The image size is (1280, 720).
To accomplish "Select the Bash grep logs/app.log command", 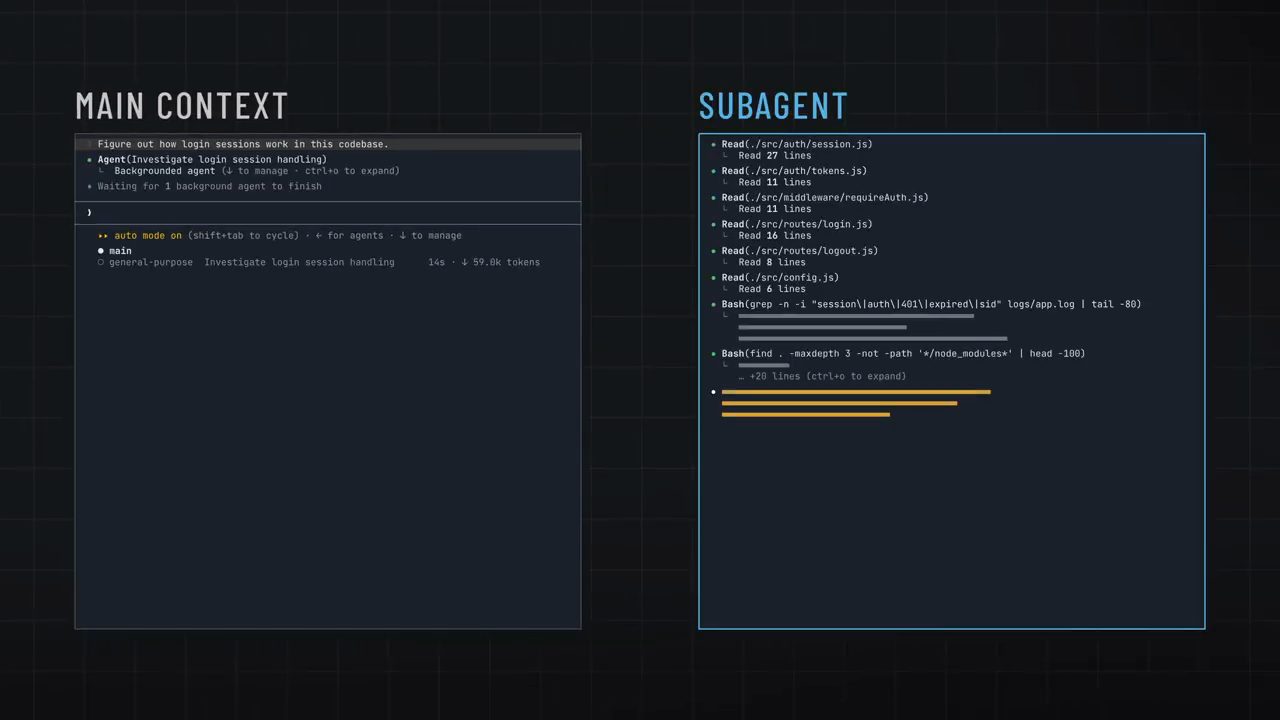I will [x=931, y=304].
